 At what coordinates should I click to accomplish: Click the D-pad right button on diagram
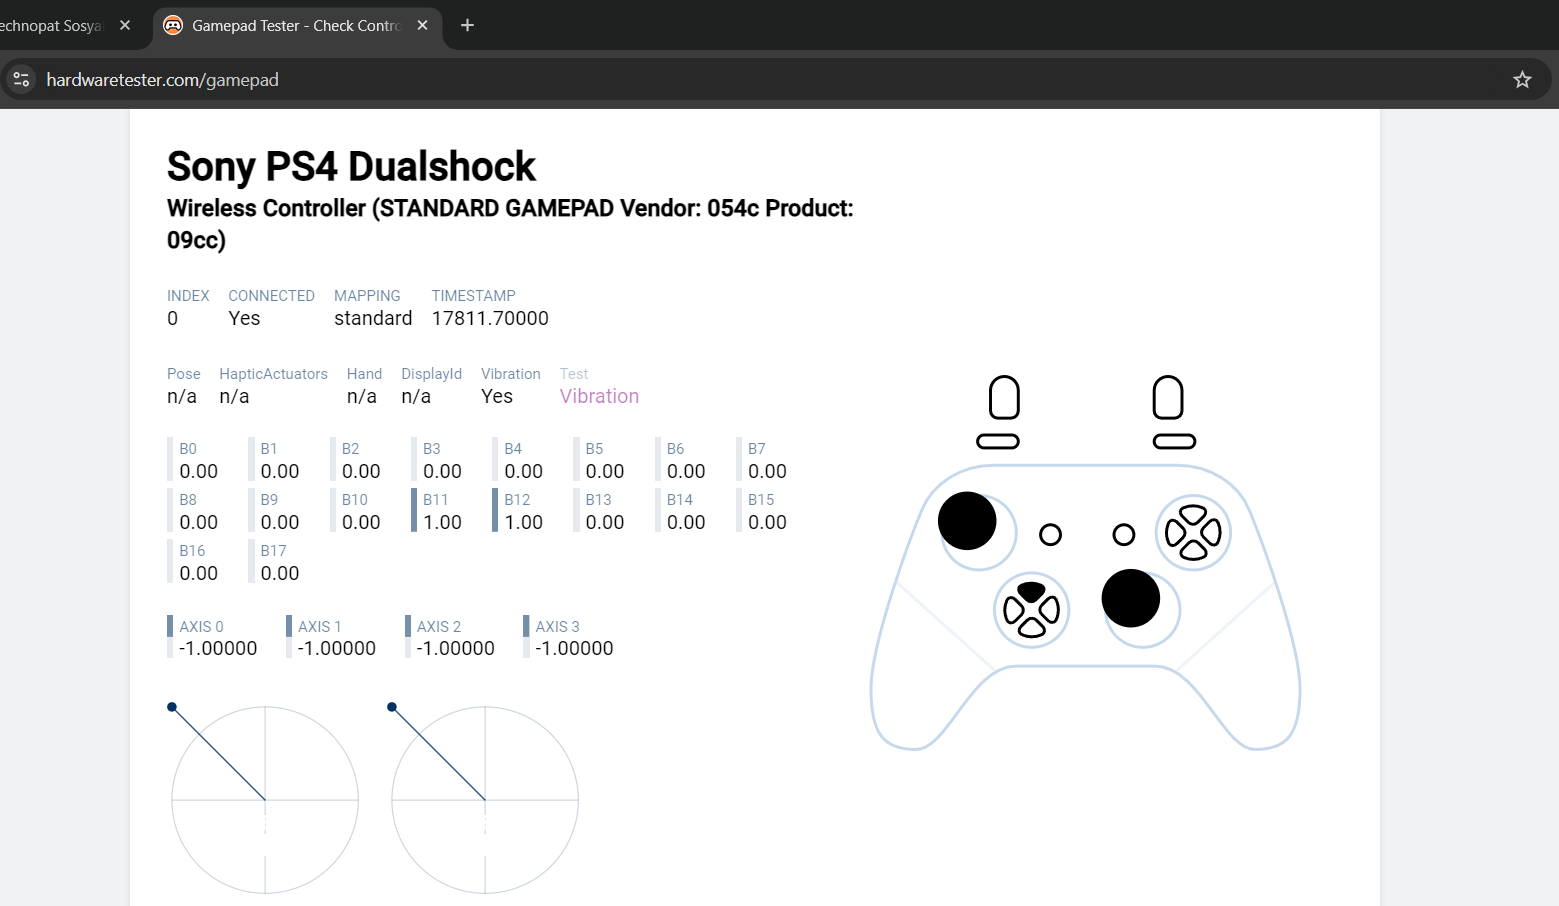1050,610
